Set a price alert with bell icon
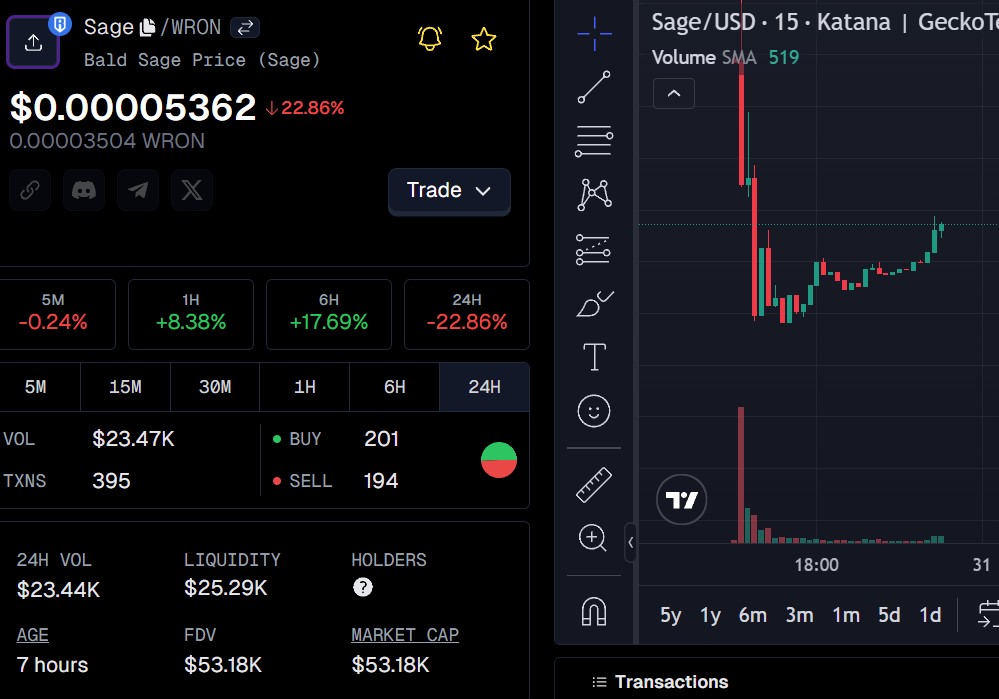 coord(430,39)
